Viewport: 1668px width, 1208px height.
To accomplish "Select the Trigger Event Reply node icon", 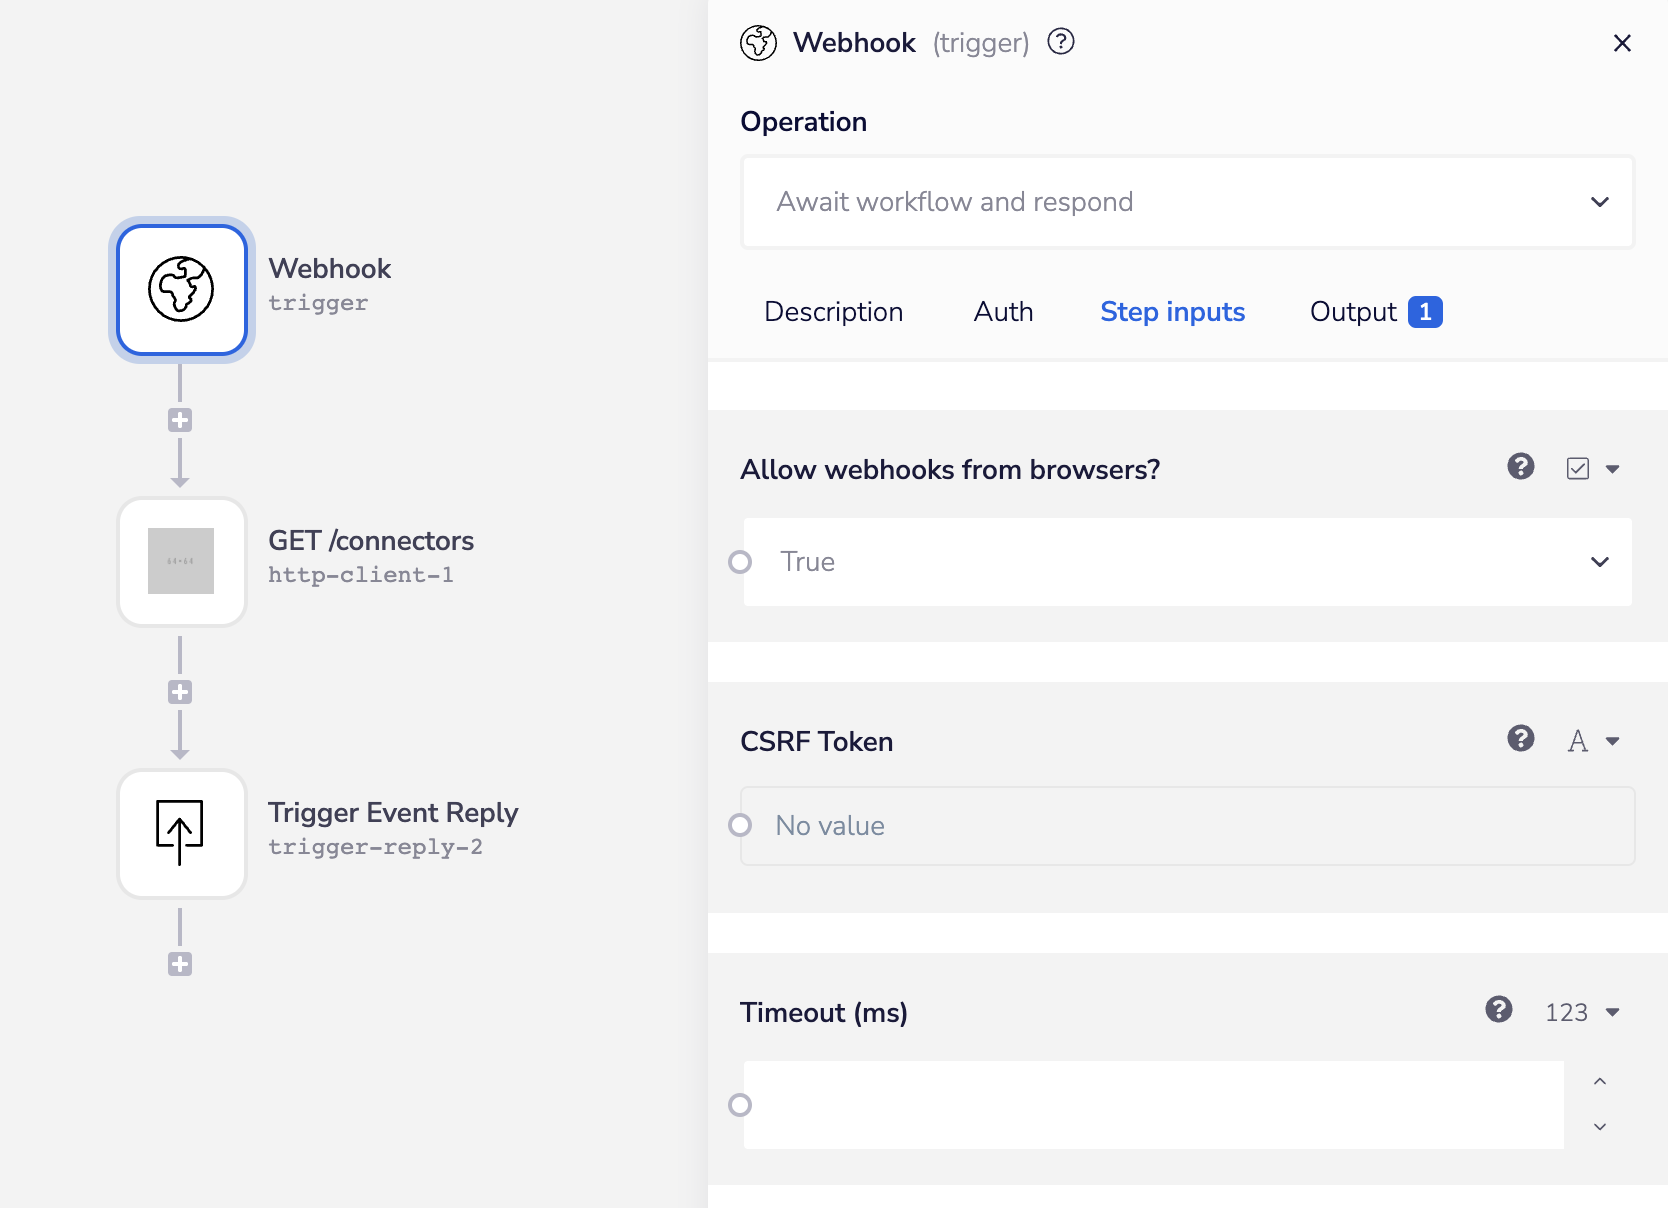I will 181,834.
